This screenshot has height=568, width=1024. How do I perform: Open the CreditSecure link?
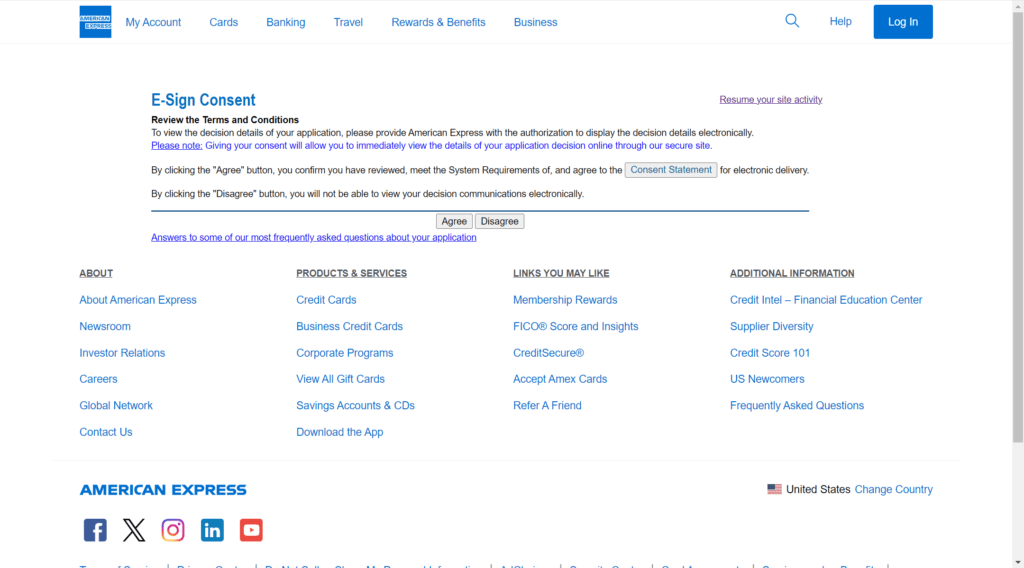549,353
